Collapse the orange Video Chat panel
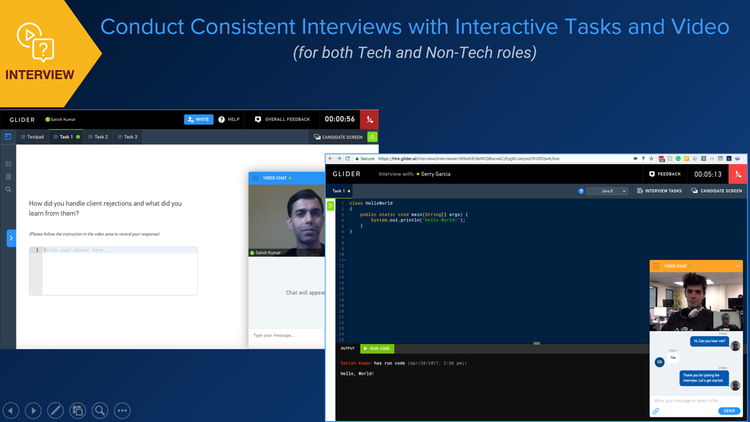Viewport: 750px width, 422px height. point(738,265)
